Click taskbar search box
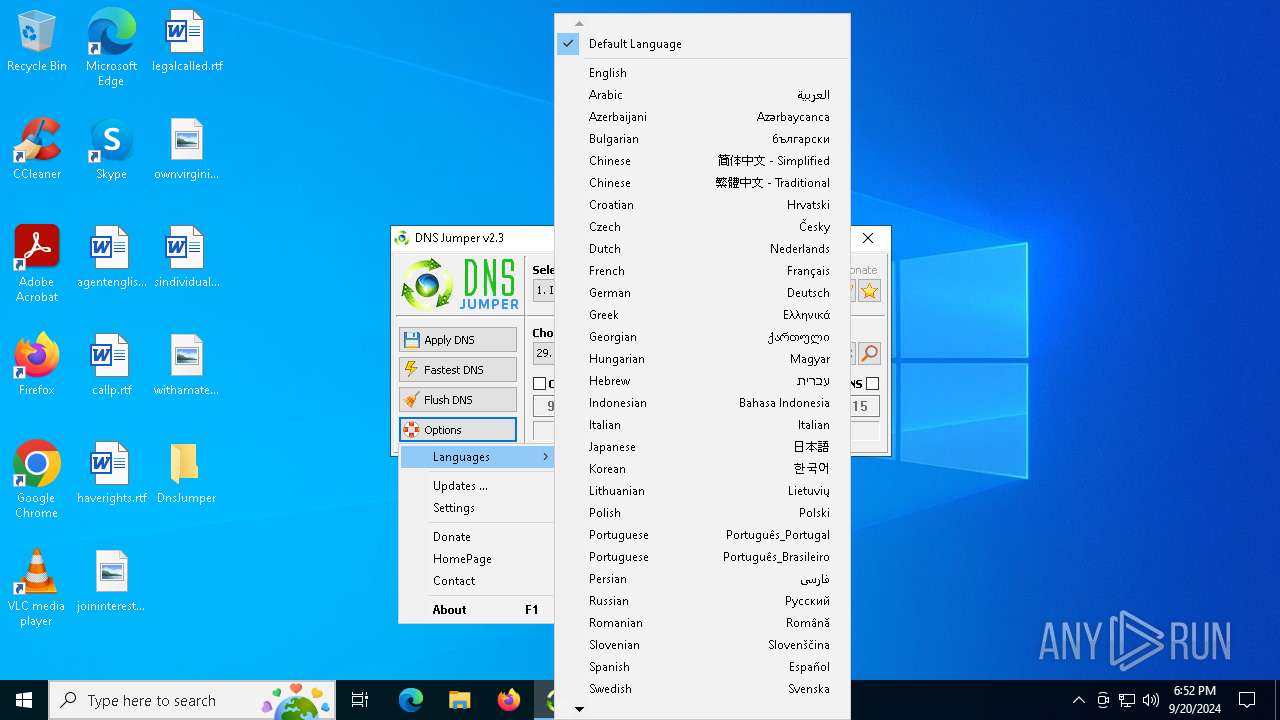 pos(193,700)
